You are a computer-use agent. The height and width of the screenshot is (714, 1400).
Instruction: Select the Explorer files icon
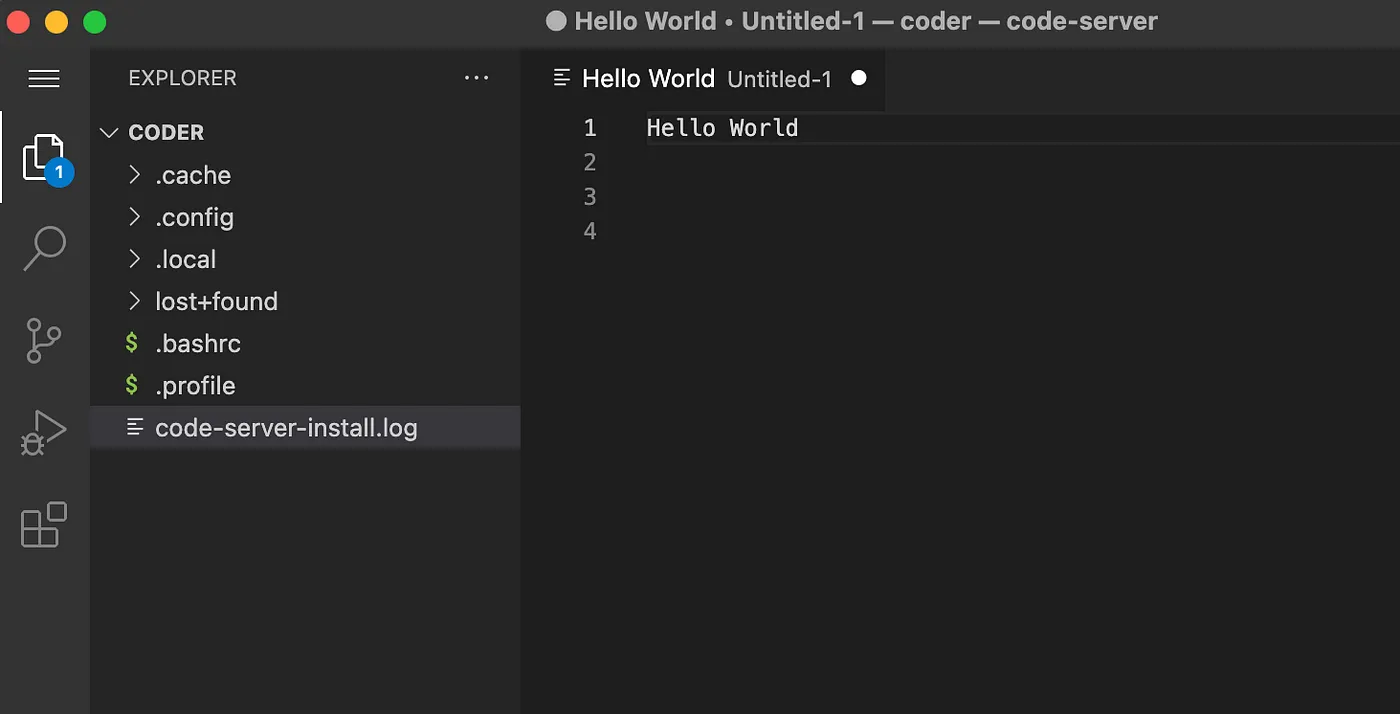[44, 157]
